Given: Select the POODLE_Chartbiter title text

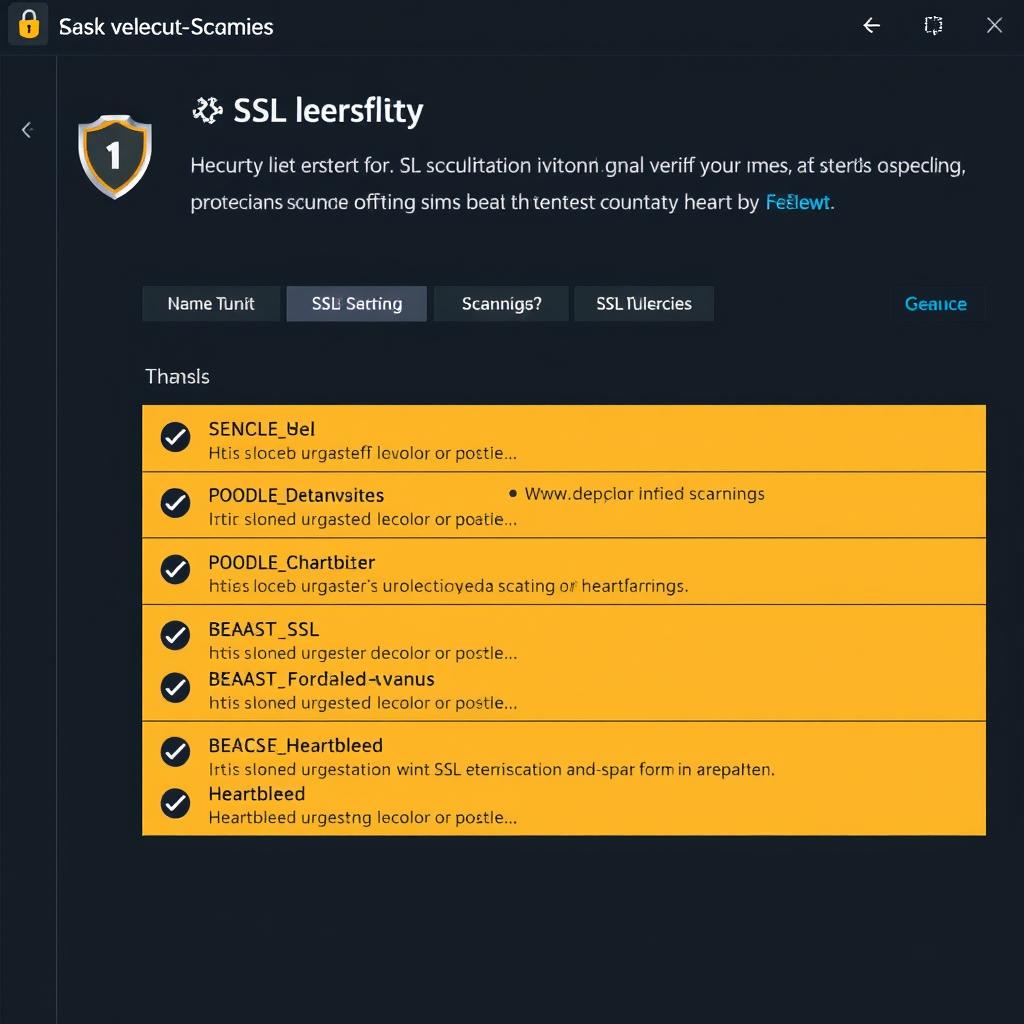Looking at the screenshot, I should [x=291, y=563].
